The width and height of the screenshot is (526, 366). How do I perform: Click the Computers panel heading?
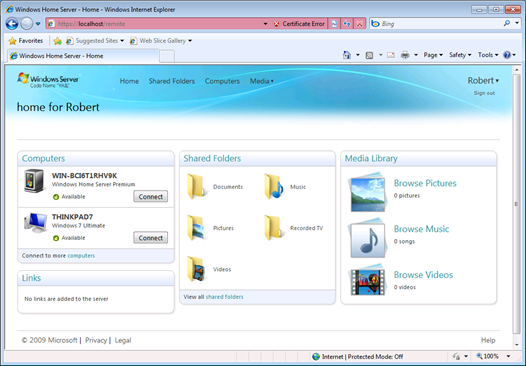43,159
